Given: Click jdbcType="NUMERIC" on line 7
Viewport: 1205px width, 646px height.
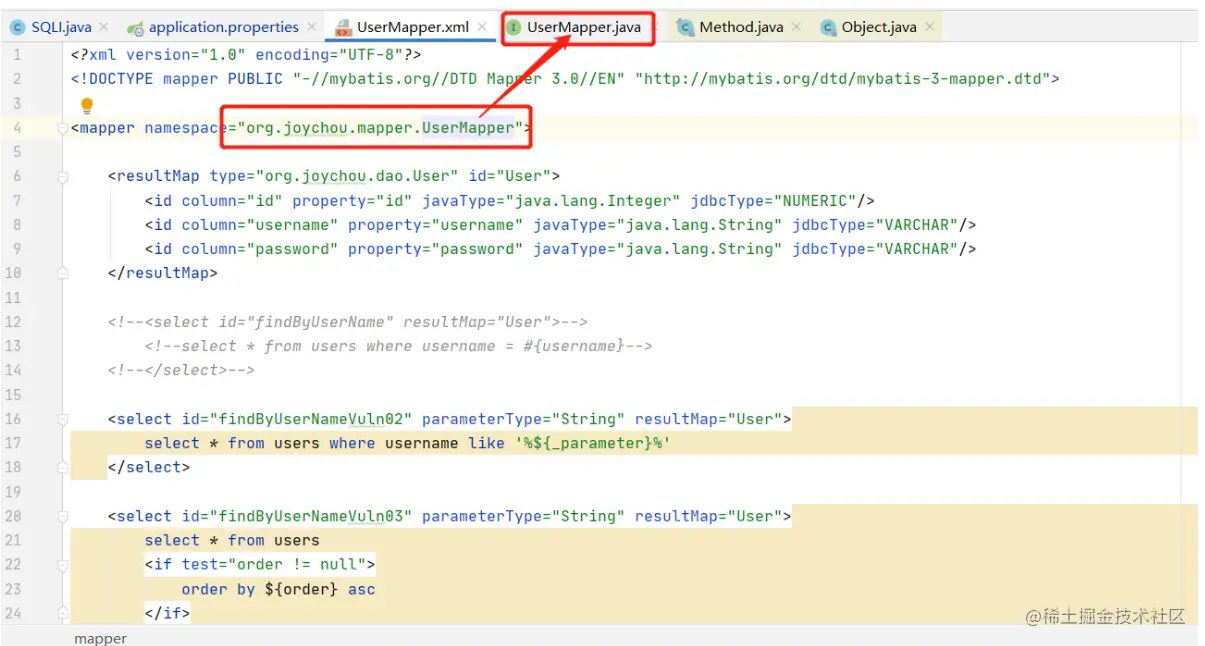Looking at the screenshot, I should coord(773,200).
